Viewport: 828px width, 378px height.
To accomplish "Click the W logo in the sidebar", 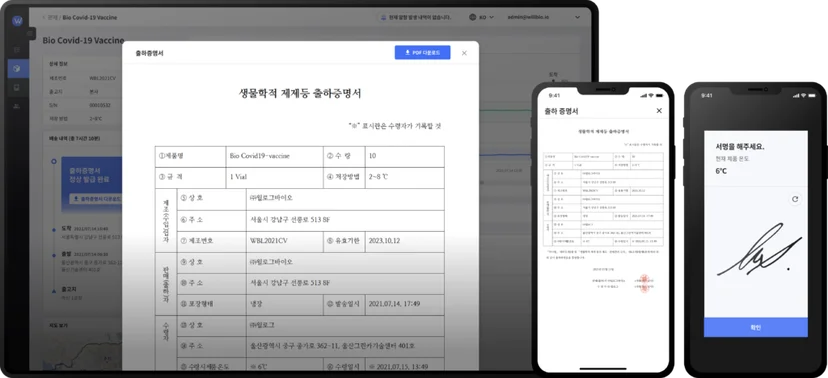I will pyautogui.click(x=18, y=21).
